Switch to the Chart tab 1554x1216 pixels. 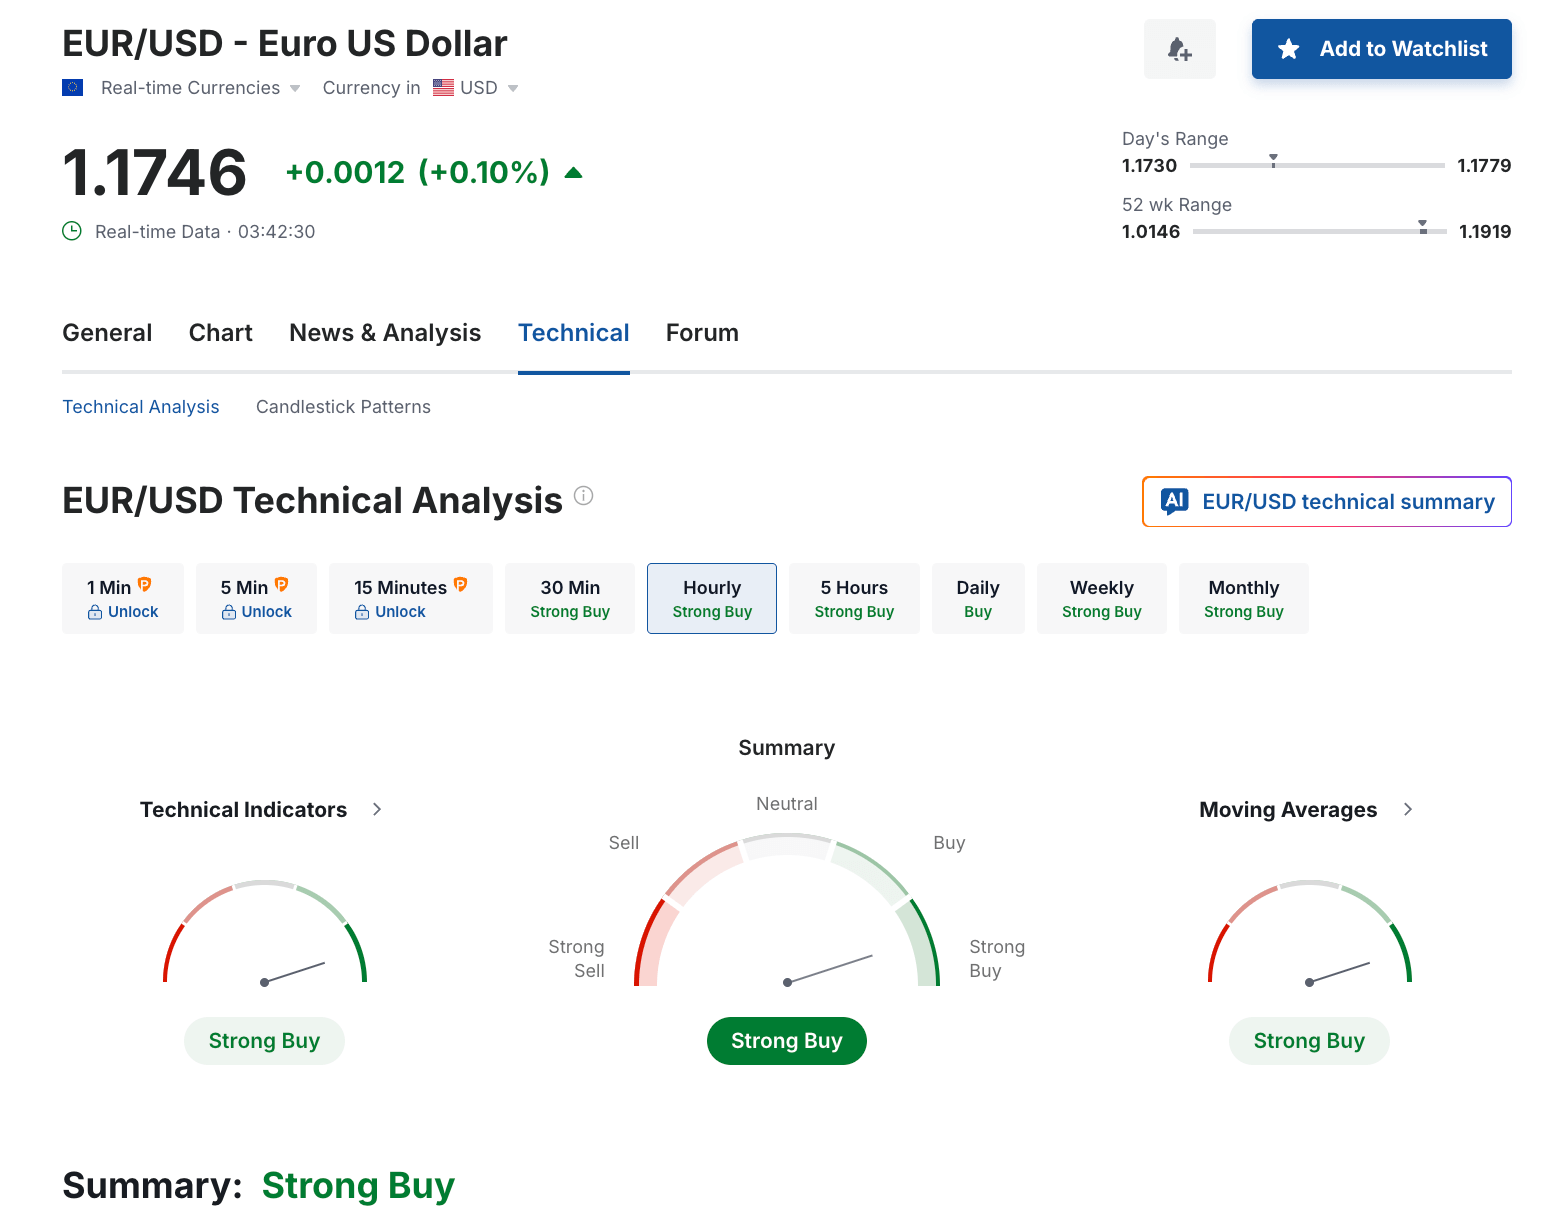click(220, 333)
